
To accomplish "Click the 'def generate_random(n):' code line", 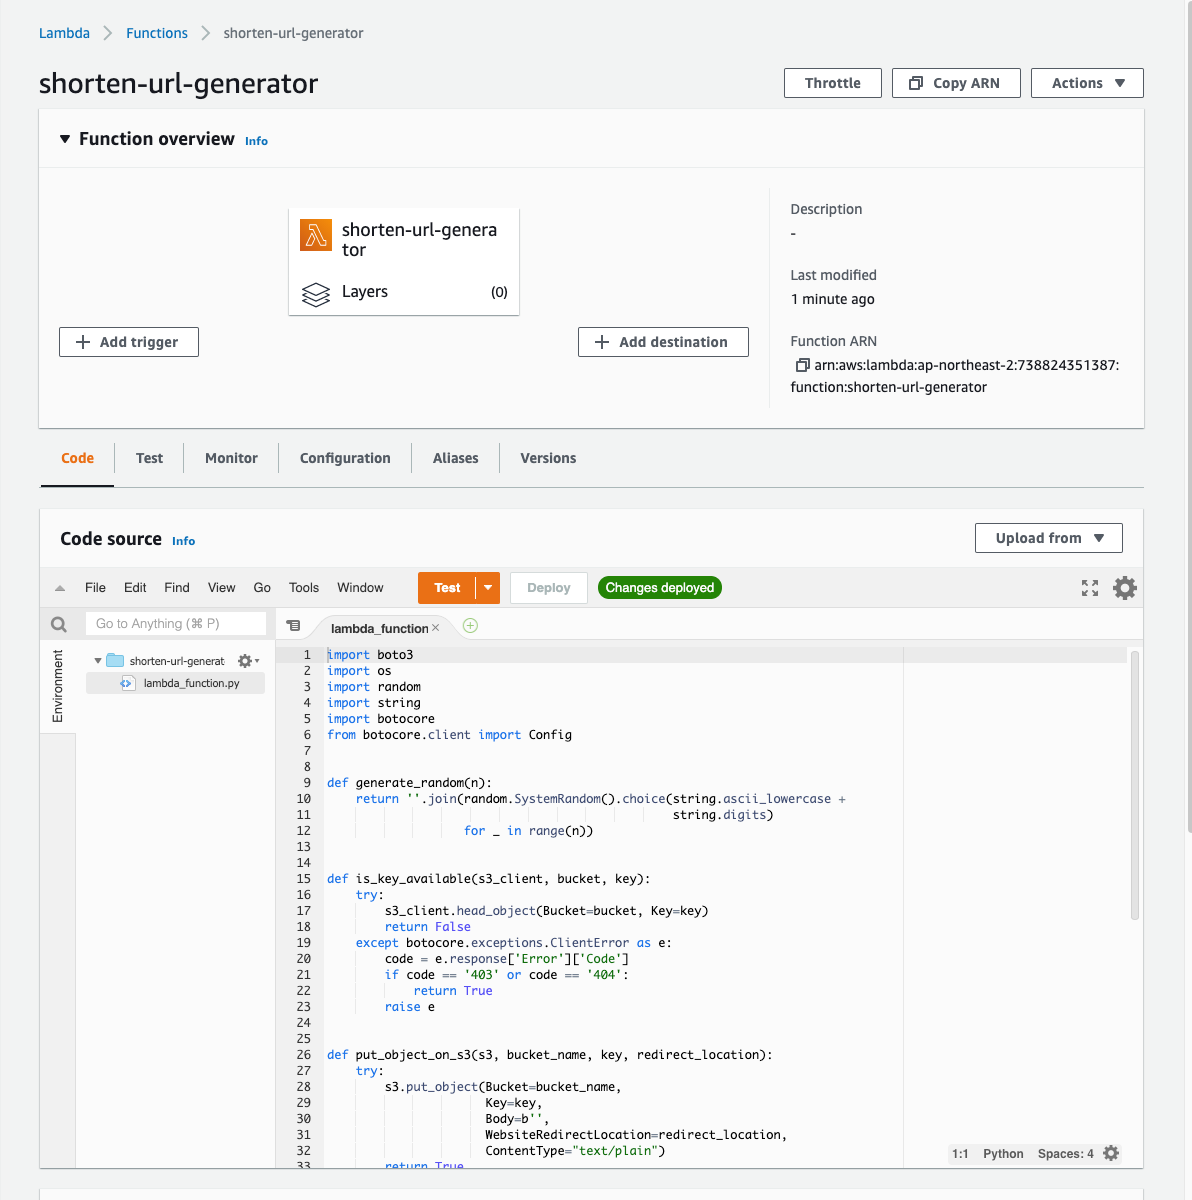I will click(x=409, y=783).
